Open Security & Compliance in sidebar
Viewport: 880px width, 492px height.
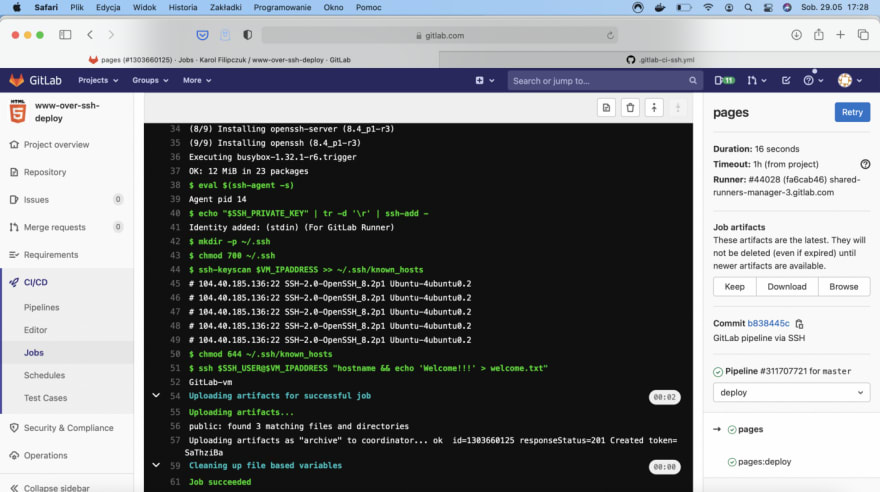coord(68,428)
